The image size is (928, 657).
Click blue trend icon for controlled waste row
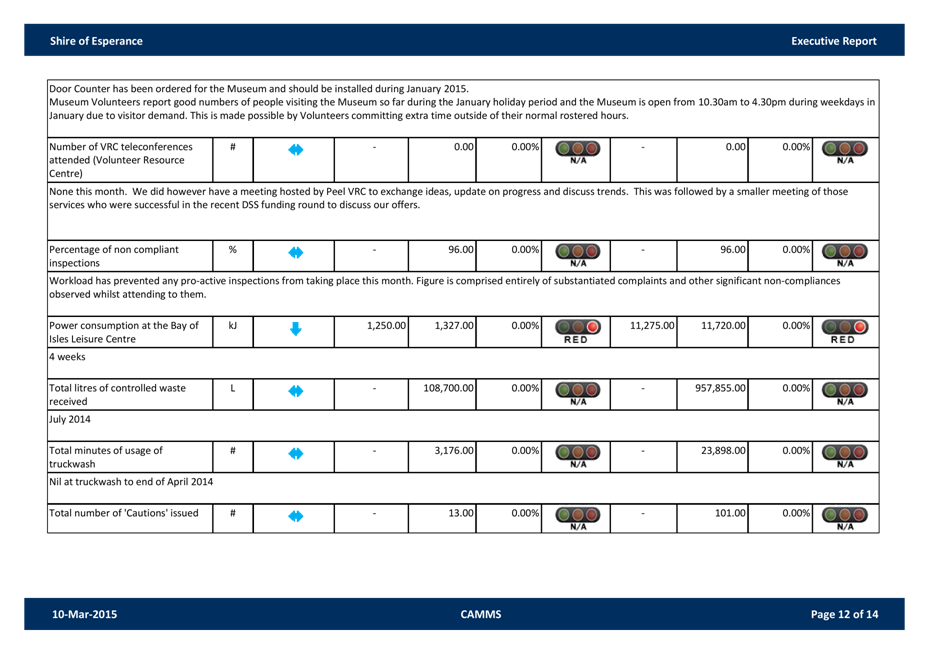click(295, 391)
